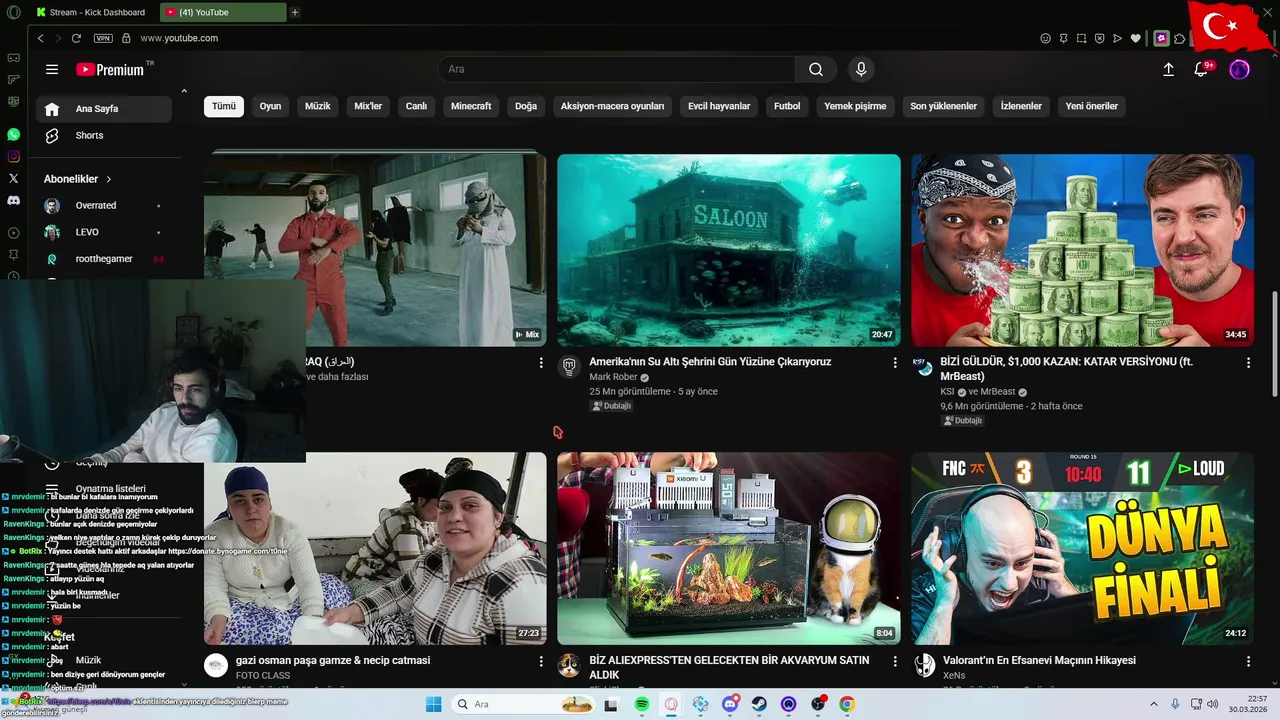Collapse sidebar list with the up arrow
The width and height of the screenshot is (1280, 720).
(x=184, y=91)
